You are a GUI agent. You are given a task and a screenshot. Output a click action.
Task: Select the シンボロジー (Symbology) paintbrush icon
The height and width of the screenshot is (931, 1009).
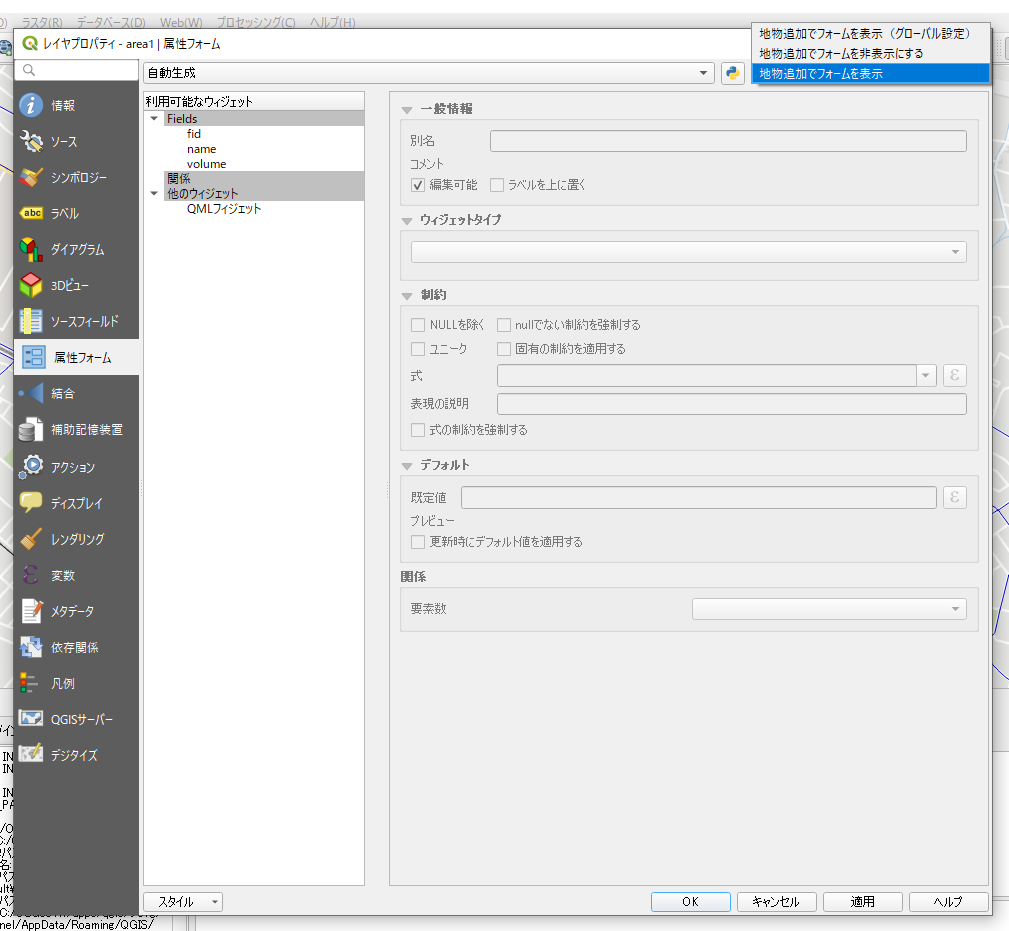[32, 177]
